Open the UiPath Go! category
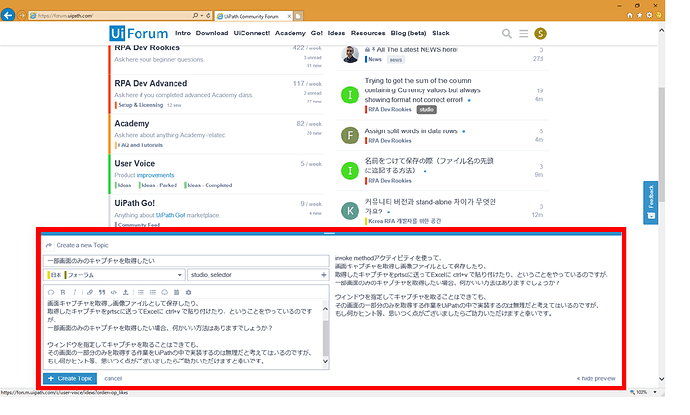The width and height of the screenshot is (690, 415). pos(134,203)
